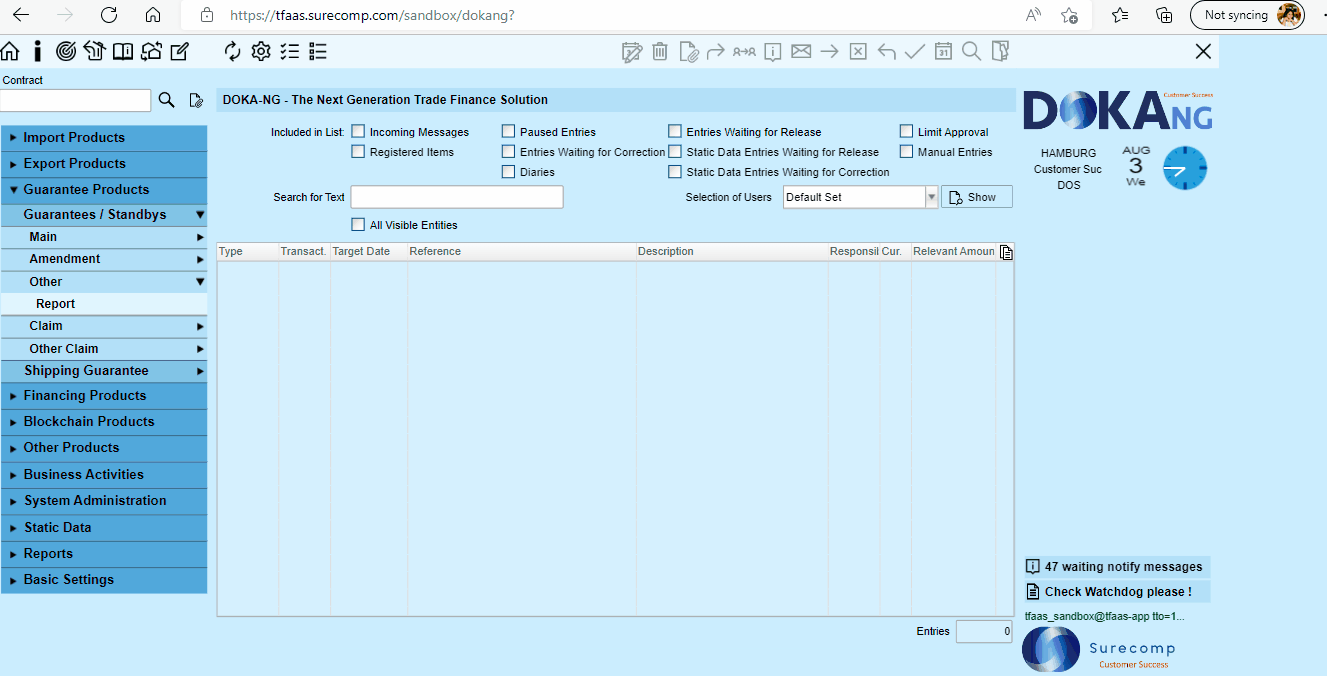Click the user-to-user reassign icon
Screen dimensions: 1327x676
click(x=744, y=52)
